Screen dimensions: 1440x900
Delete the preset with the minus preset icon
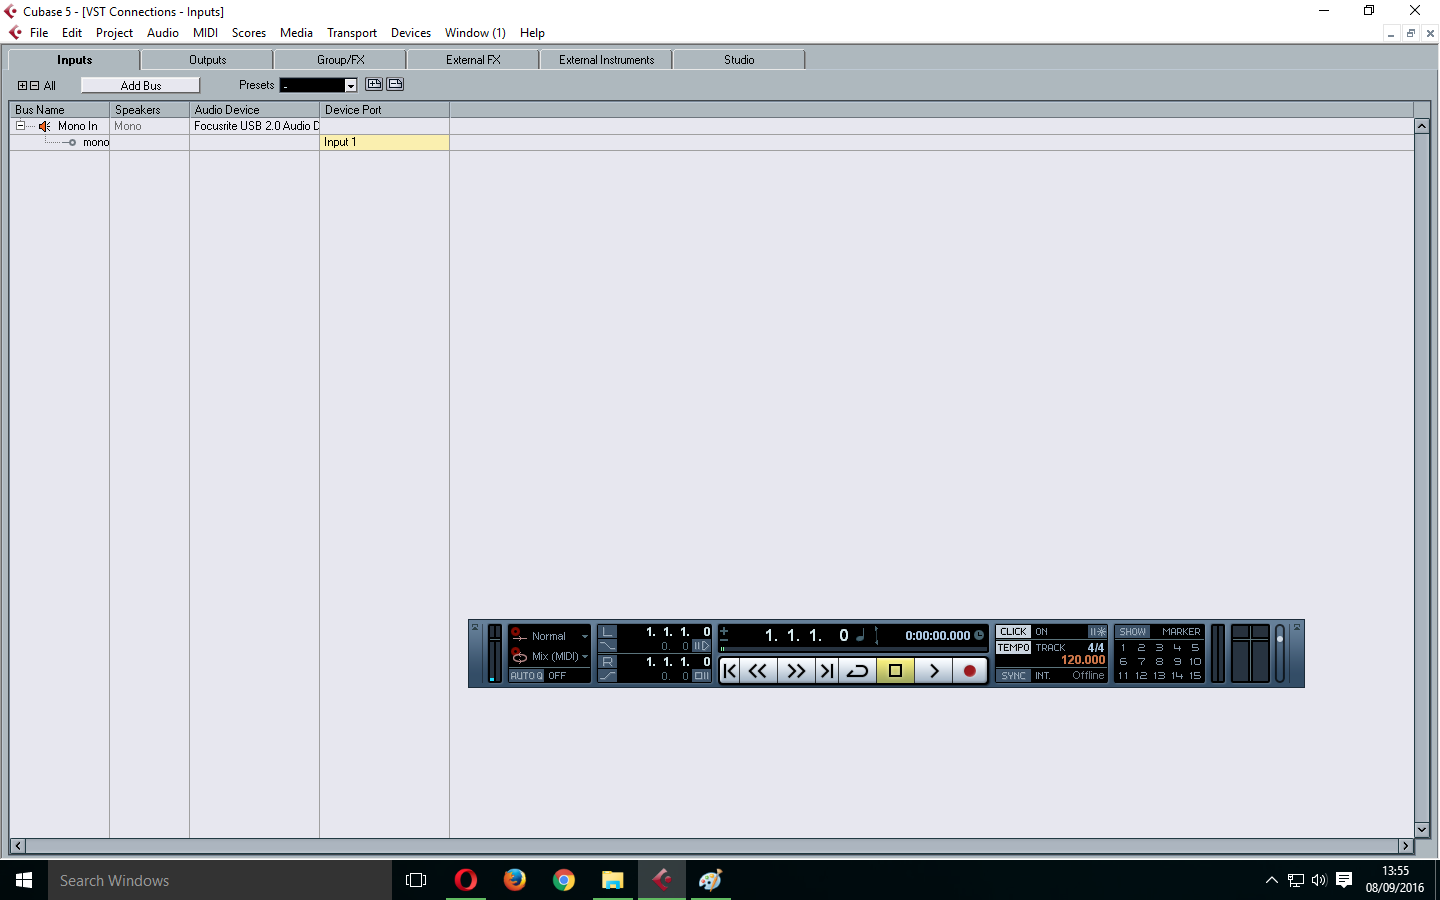coord(395,84)
